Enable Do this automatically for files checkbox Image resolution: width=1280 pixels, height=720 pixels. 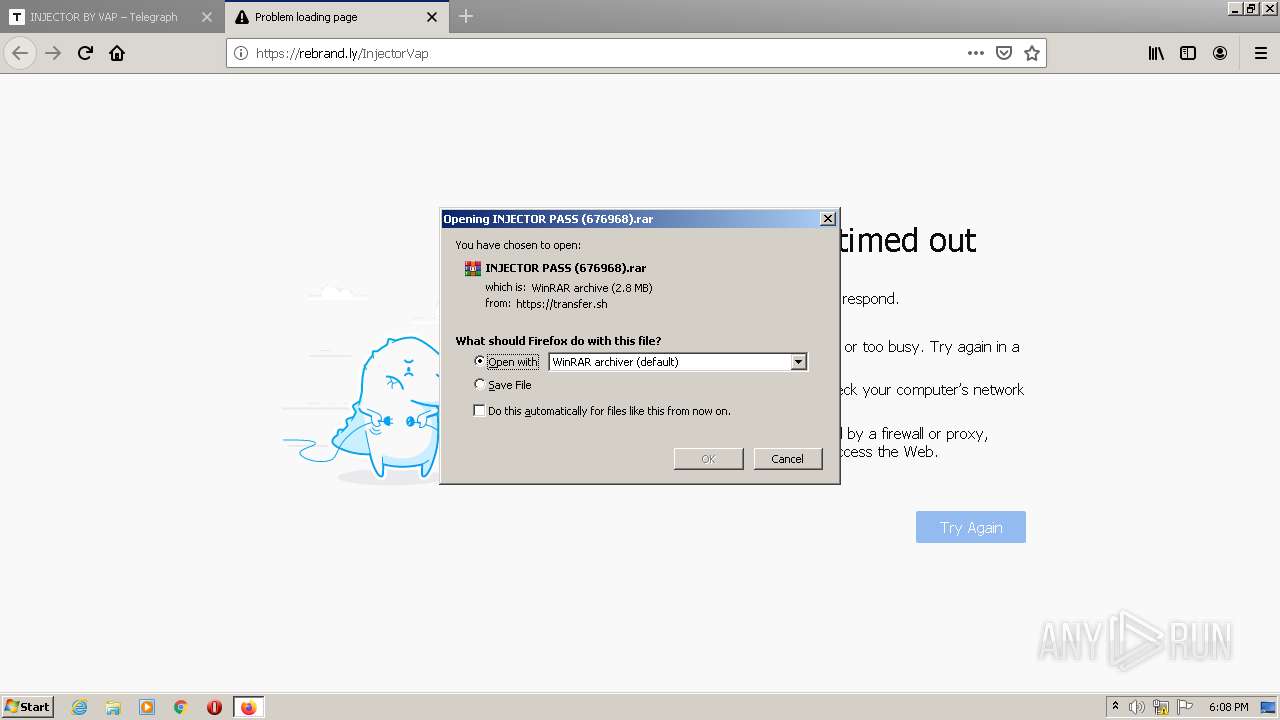coord(480,410)
